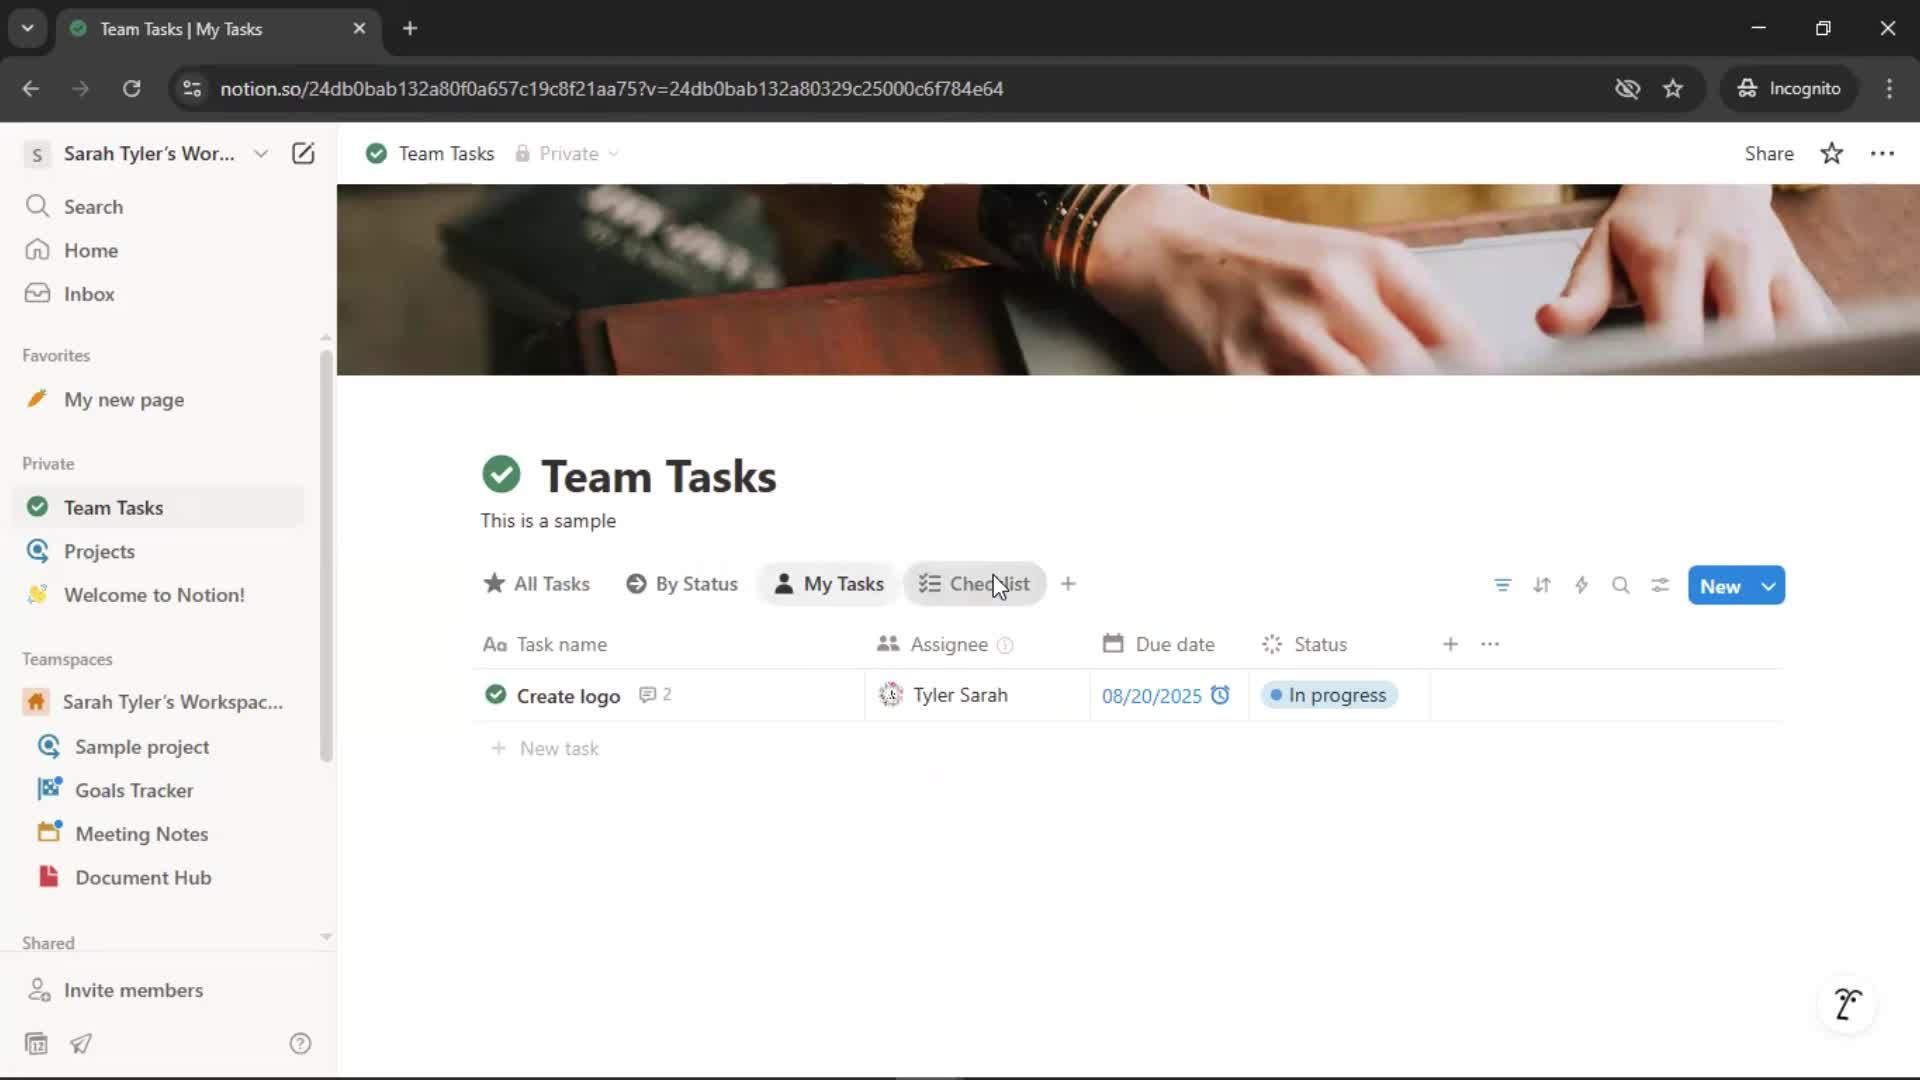Bookmark this tab with the star
This screenshot has height=1080, width=1920.
click(x=1672, y=88)
